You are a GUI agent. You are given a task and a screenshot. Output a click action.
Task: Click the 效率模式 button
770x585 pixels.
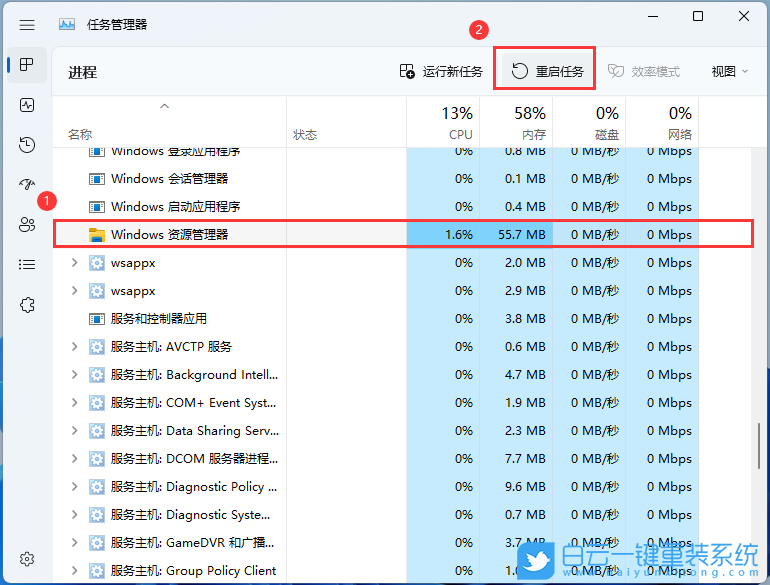click(644, 72)
